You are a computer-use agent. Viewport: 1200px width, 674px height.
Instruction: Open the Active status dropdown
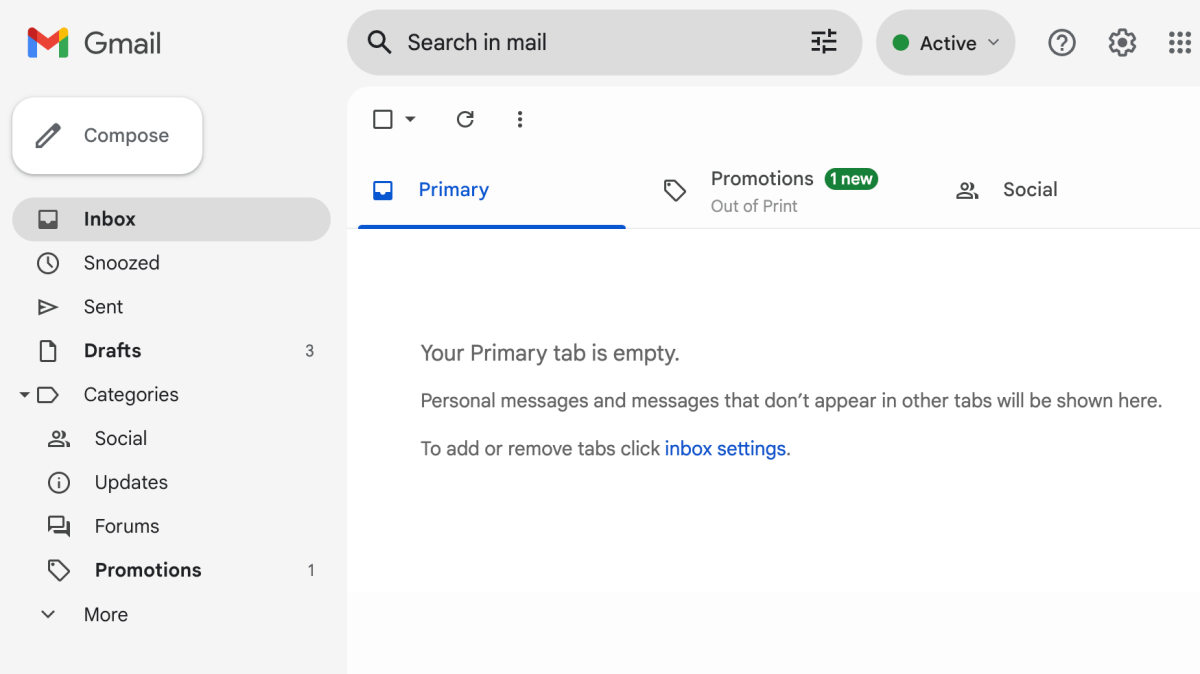[x=945, y=43]
